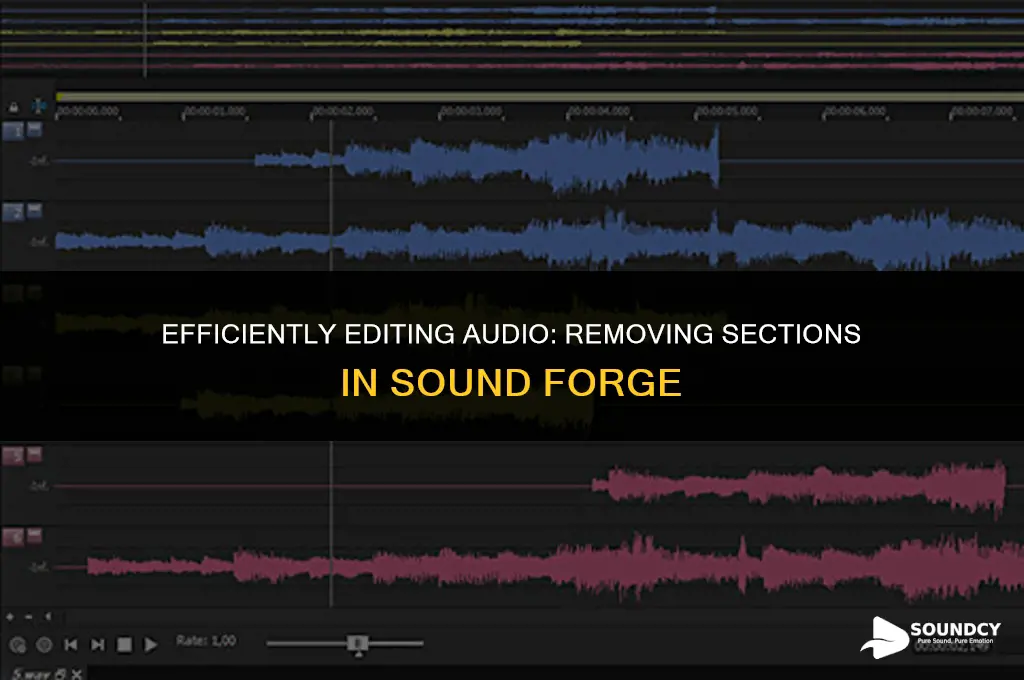
Task: Click the 00:00:03.000 ruler marker
Action: pyautogui.click(x=470, y=112)
